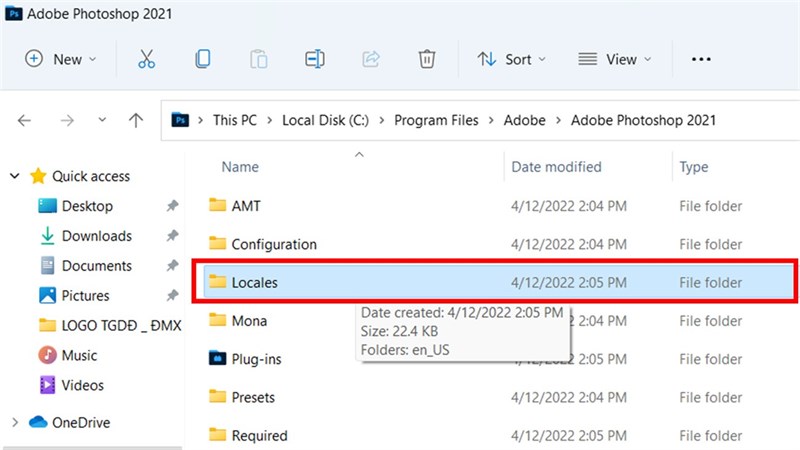This screenshot has height=450, width=800.
Task: Navigate to Local Disk (C:) breadcrumb
Action: pyautogui.click(x=326, y=120)
